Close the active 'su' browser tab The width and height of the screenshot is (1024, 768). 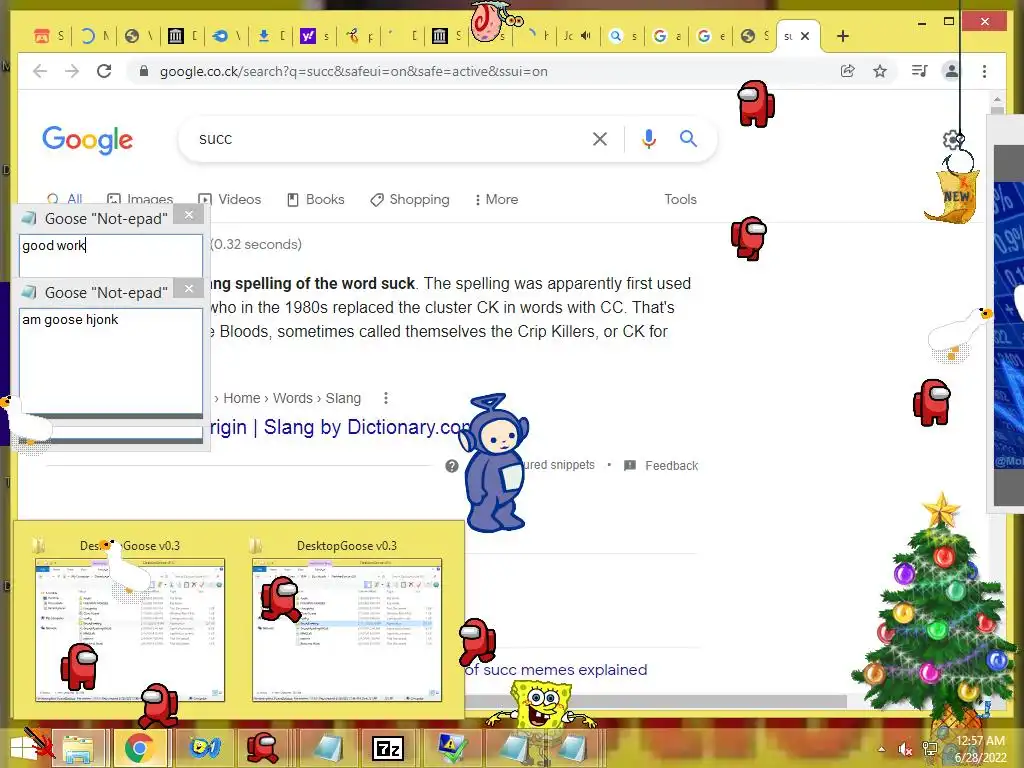pyautogui.click(x=805, y=36)
